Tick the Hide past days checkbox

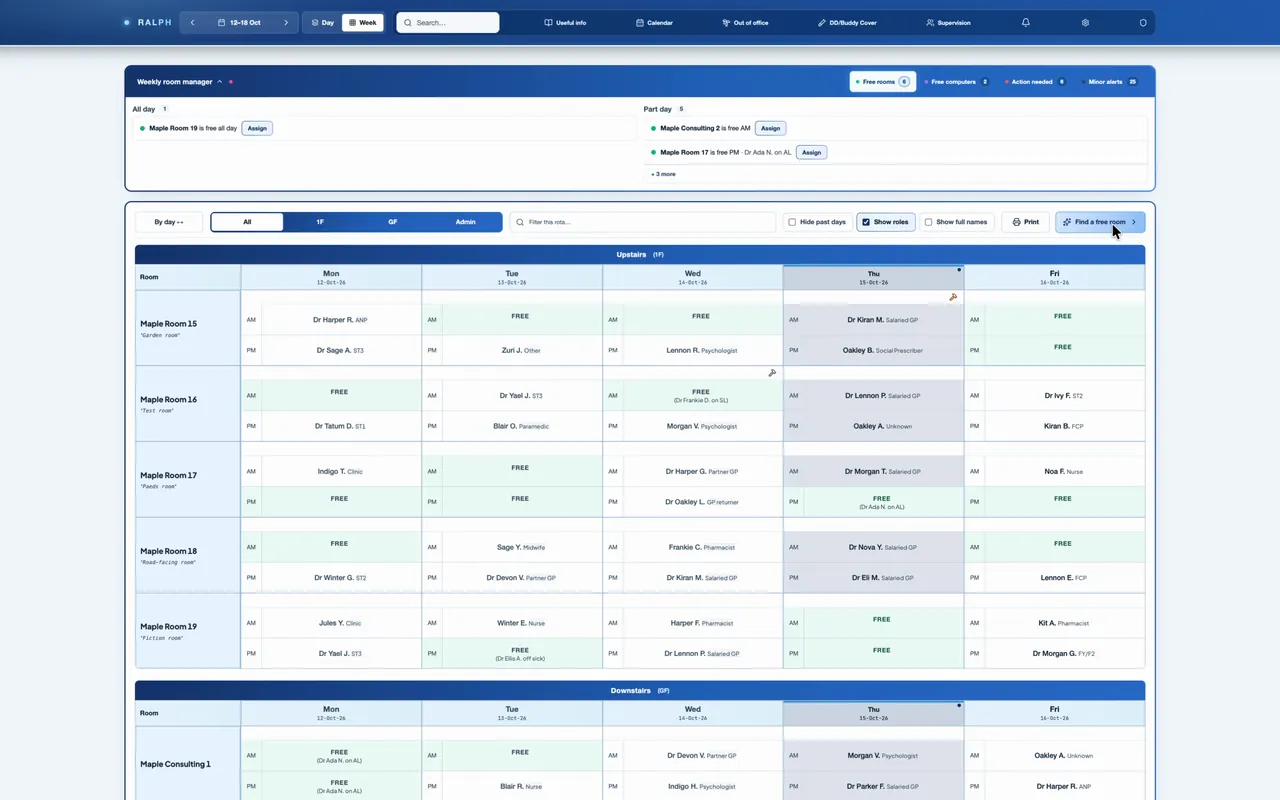click(x=792, y=222)
